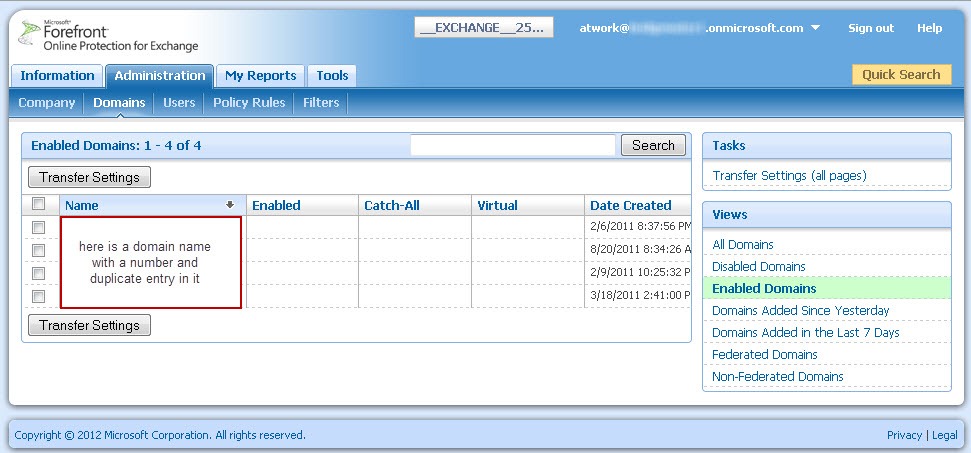Open the My Reports tab

[x=260, y=76]
